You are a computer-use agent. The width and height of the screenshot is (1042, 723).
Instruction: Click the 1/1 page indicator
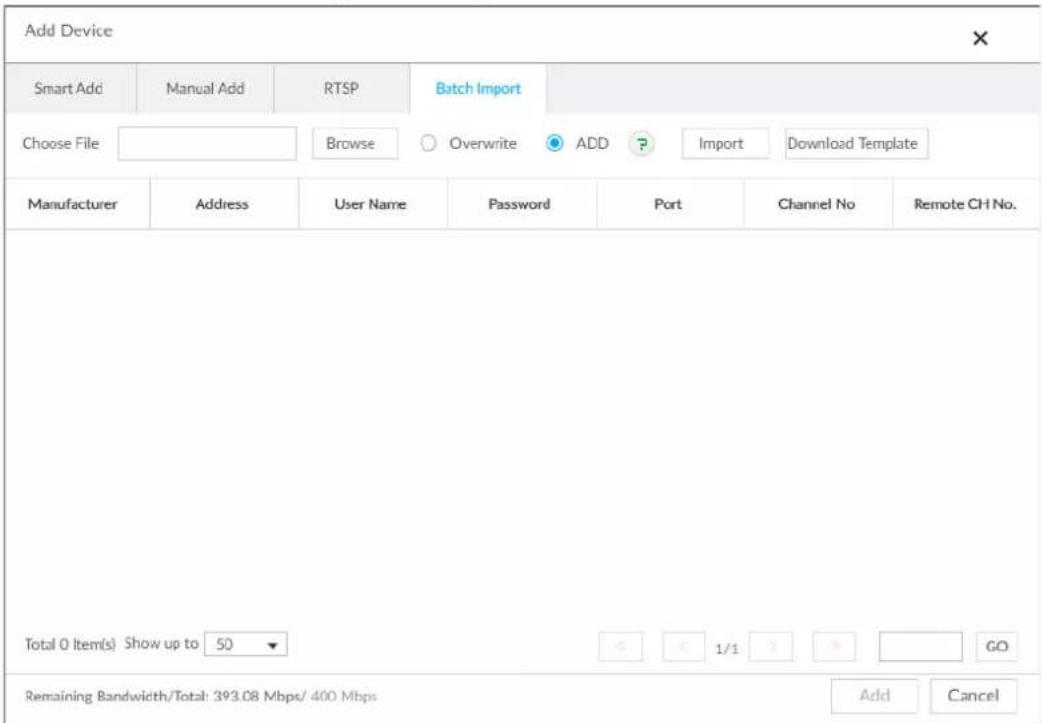tap(727, 649)
